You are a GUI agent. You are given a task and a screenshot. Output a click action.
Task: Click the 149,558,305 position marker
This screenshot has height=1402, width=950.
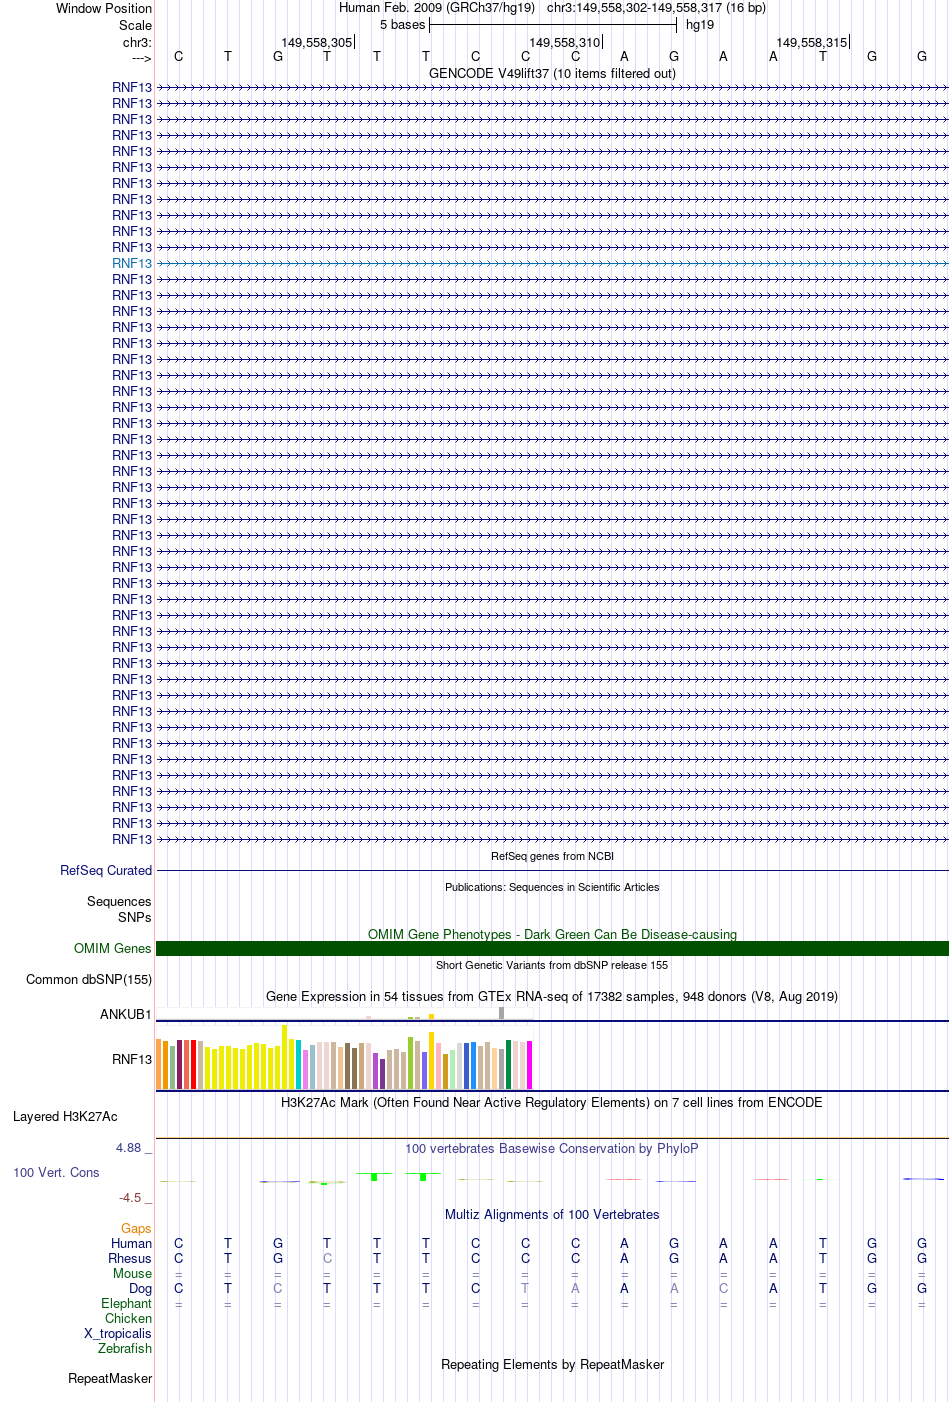317,42
